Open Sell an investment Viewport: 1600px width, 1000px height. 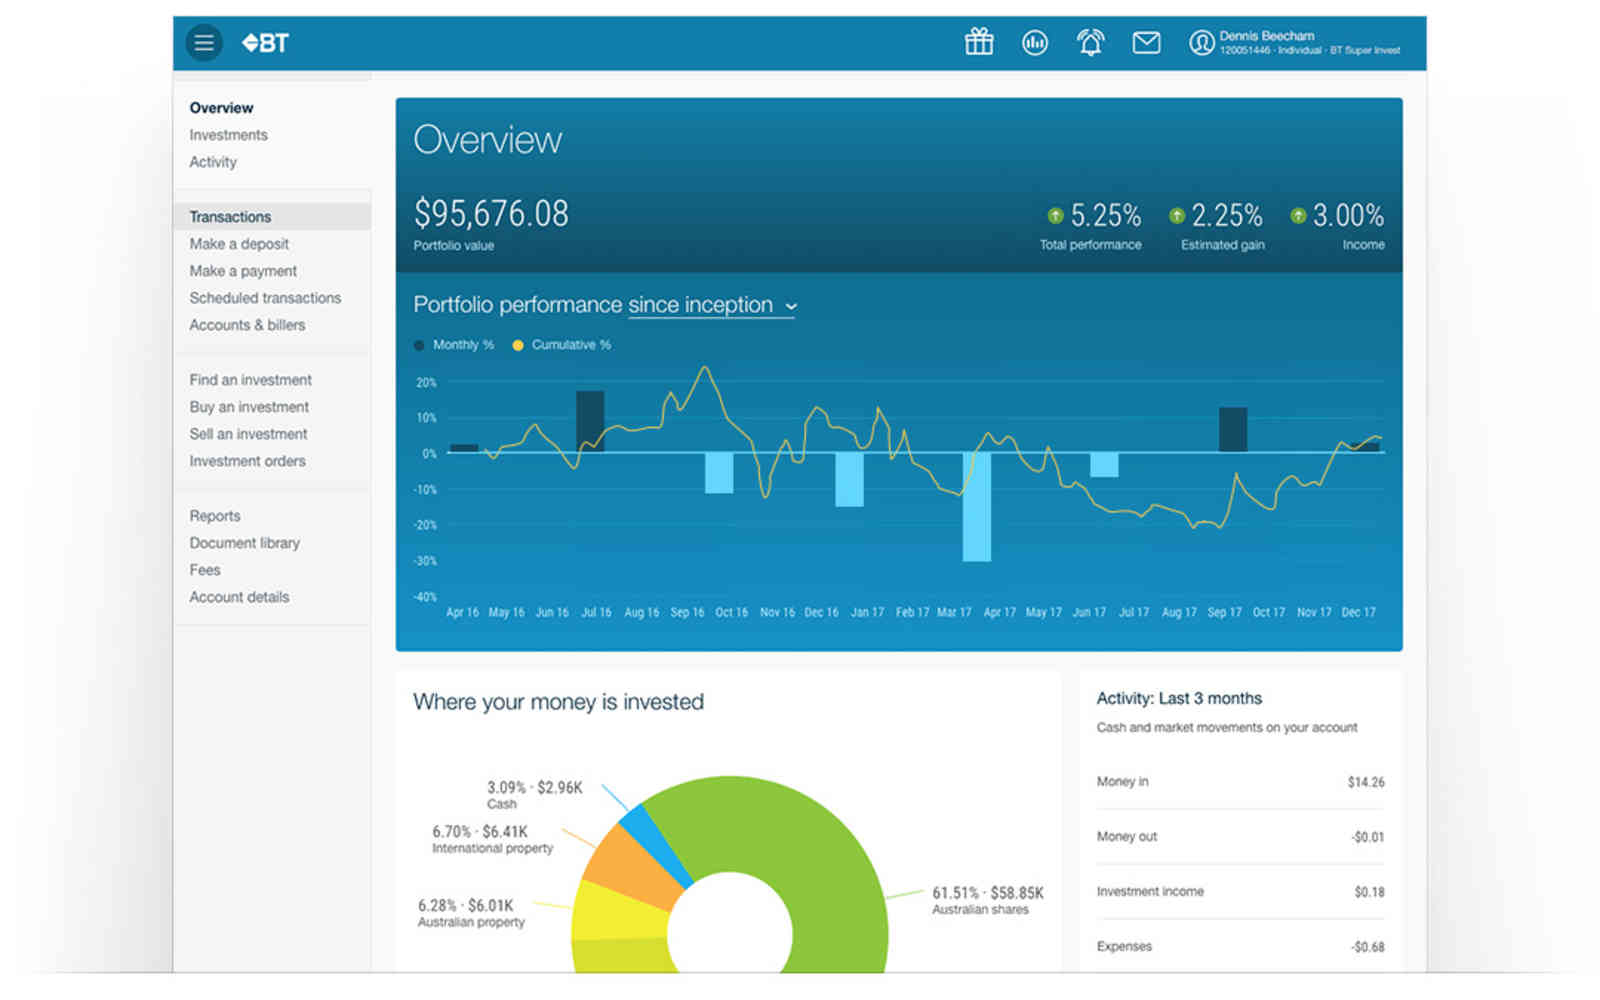248,434
